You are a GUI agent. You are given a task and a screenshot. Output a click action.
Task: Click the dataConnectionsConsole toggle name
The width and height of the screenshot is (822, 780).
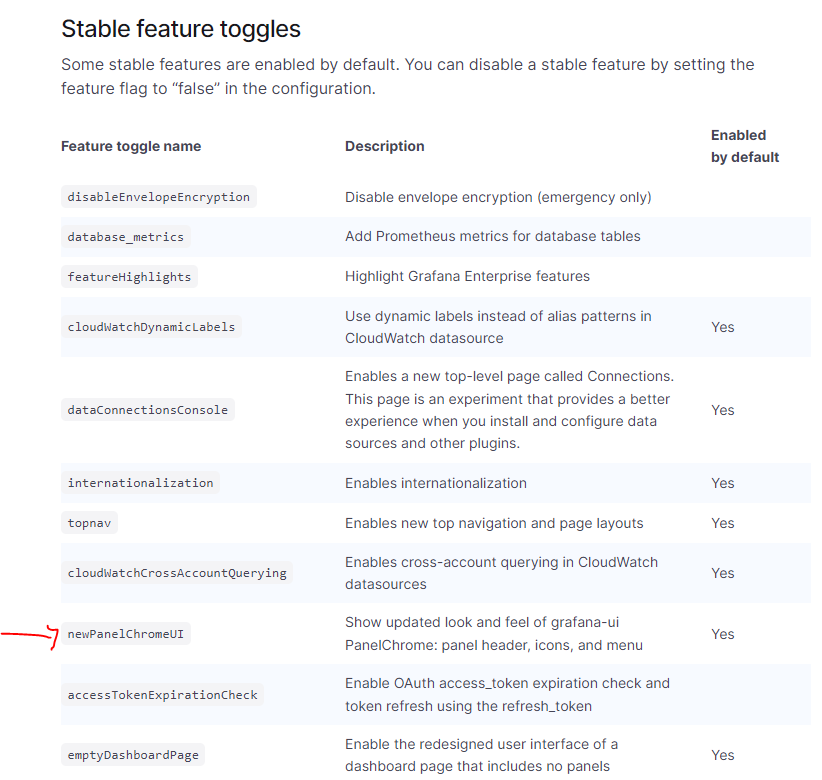[148, 409]
